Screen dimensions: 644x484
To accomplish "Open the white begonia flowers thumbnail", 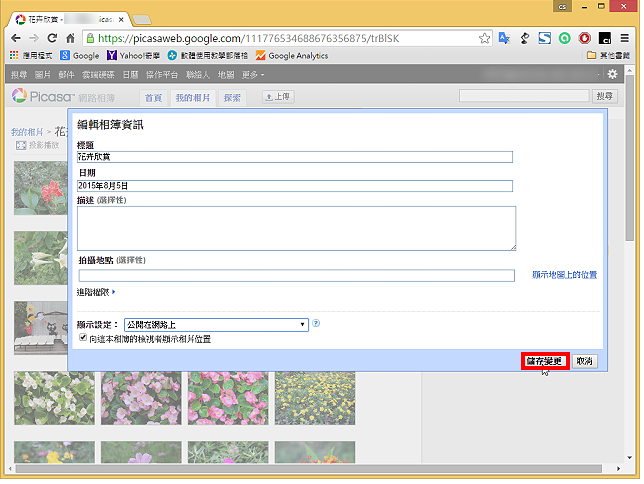I will [x=54, y=398].
